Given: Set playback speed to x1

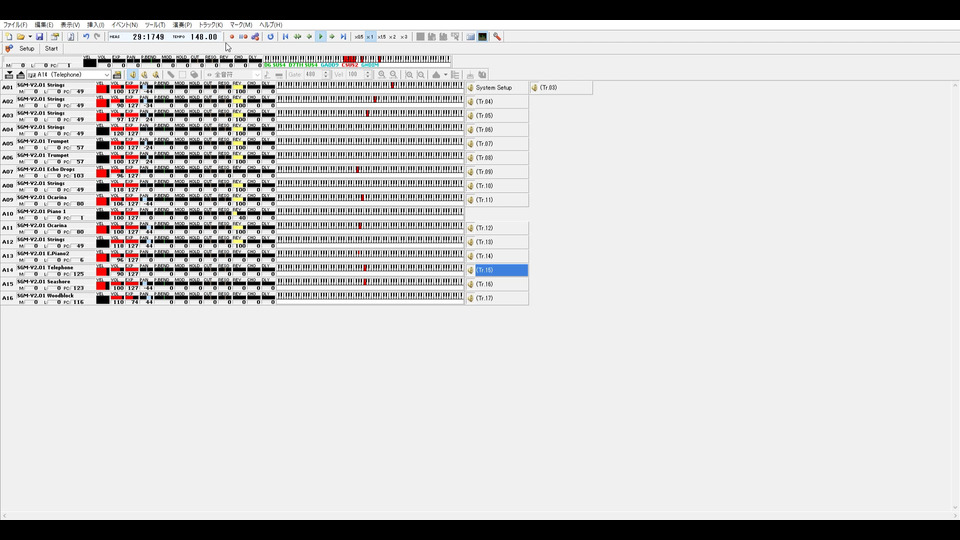Looking at the screenshot, I should (370, 37).
